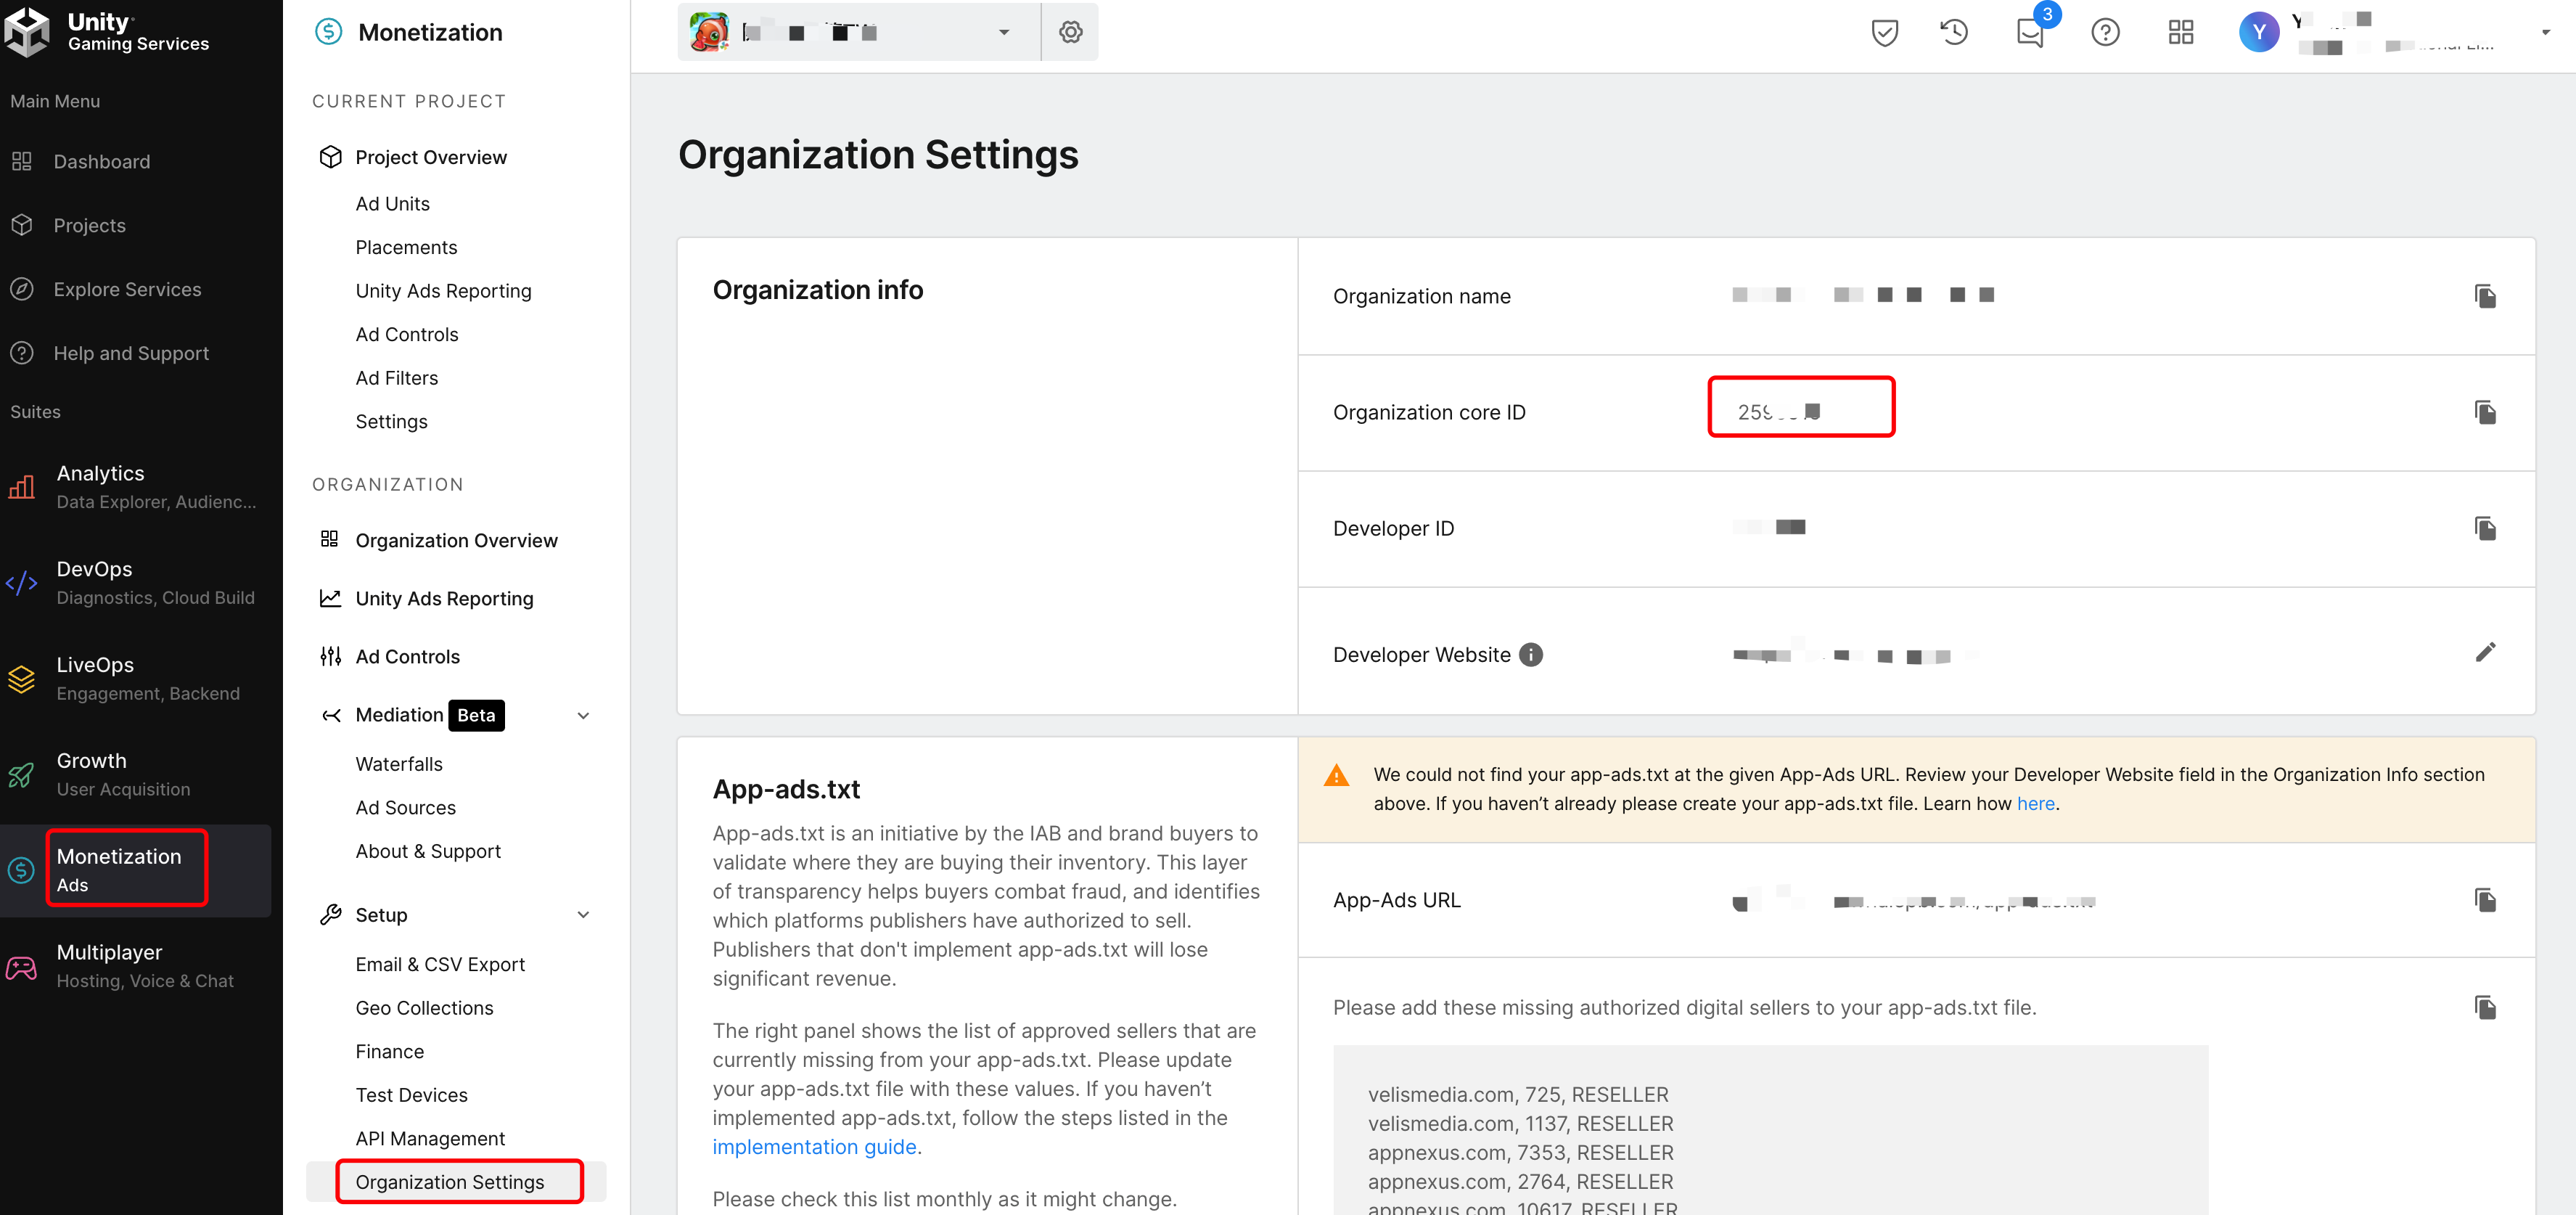Click 'velismedia.com, 725, RESELLER' line

pos(1518,1095)
